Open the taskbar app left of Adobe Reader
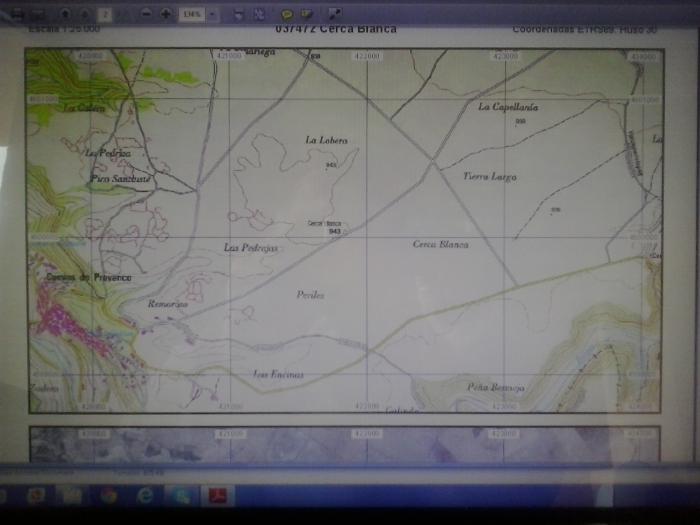 pyautogui.click(x=181, y=496)
